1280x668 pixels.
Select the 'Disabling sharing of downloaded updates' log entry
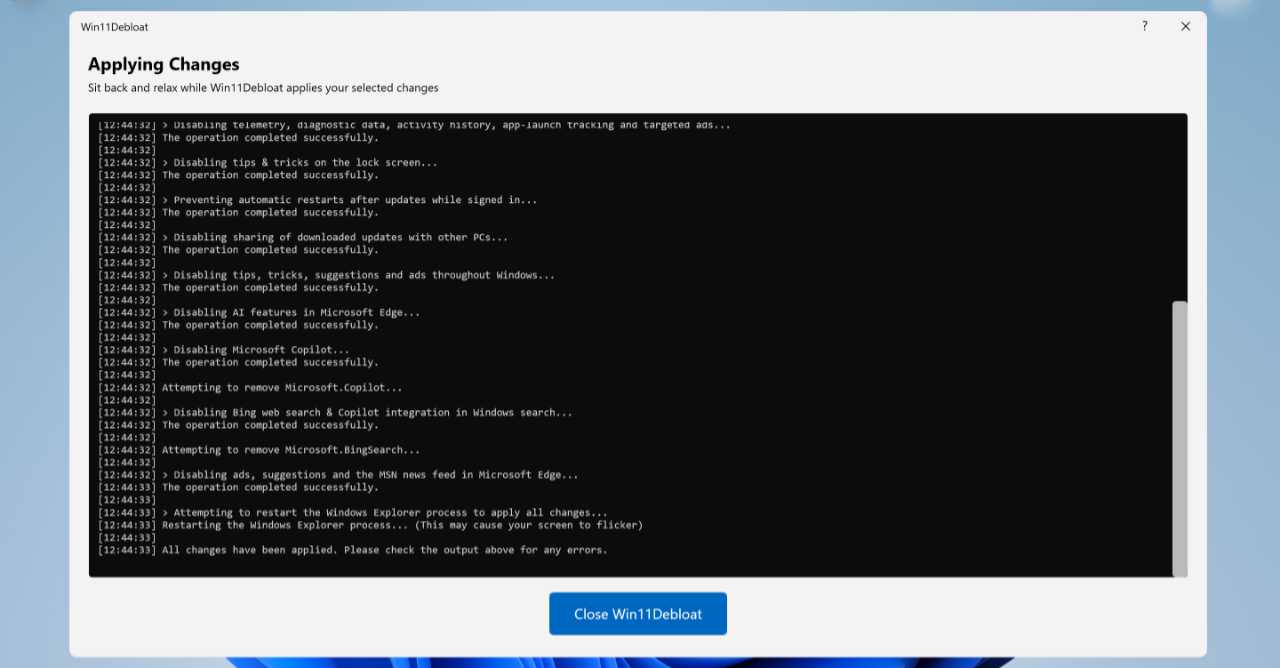tap(340, 238)
